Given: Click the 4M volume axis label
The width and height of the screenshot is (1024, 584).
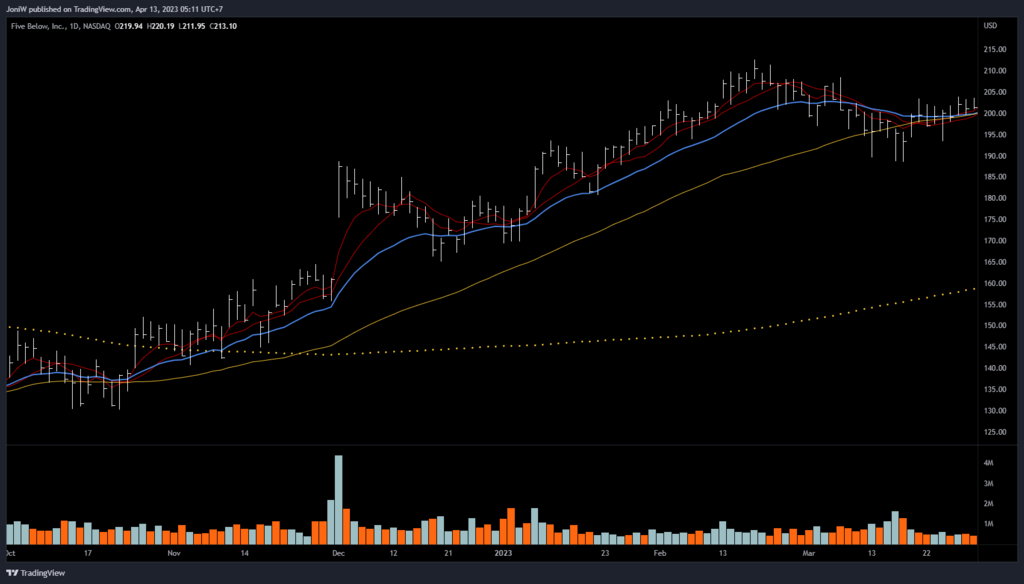Looking at the screenshot, I should (x=988, y=464).
